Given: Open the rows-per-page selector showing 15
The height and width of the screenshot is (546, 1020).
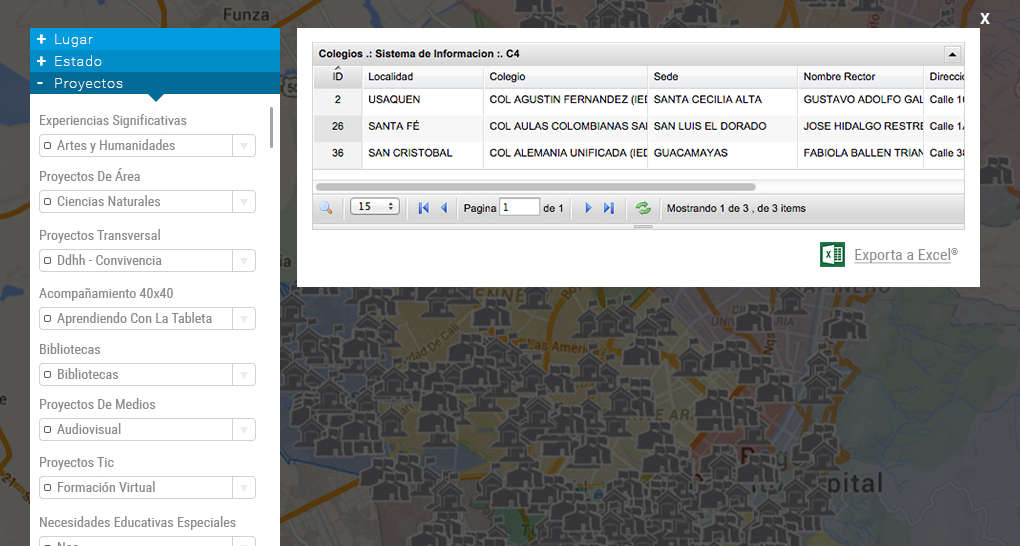Looking at the screenshot, I should pos(375,207).
